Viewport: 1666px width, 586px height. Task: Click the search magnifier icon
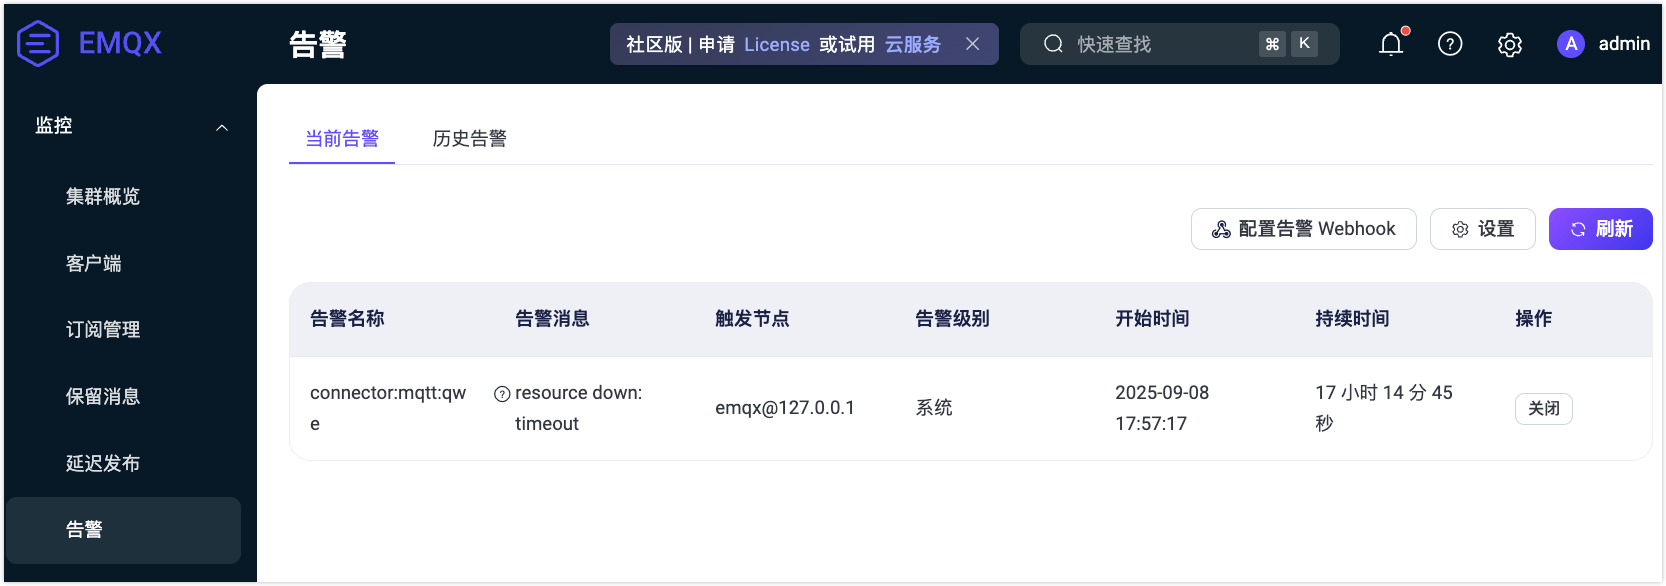[x=1053, y=44]
